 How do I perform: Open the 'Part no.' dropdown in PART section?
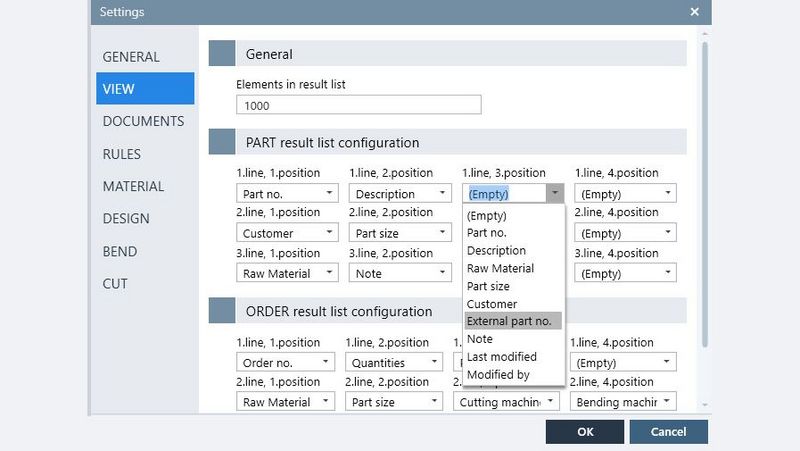(286, 194)
